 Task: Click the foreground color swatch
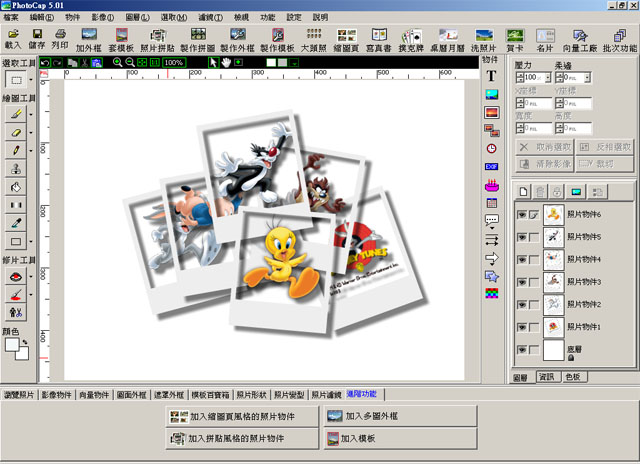click(13, 346)
